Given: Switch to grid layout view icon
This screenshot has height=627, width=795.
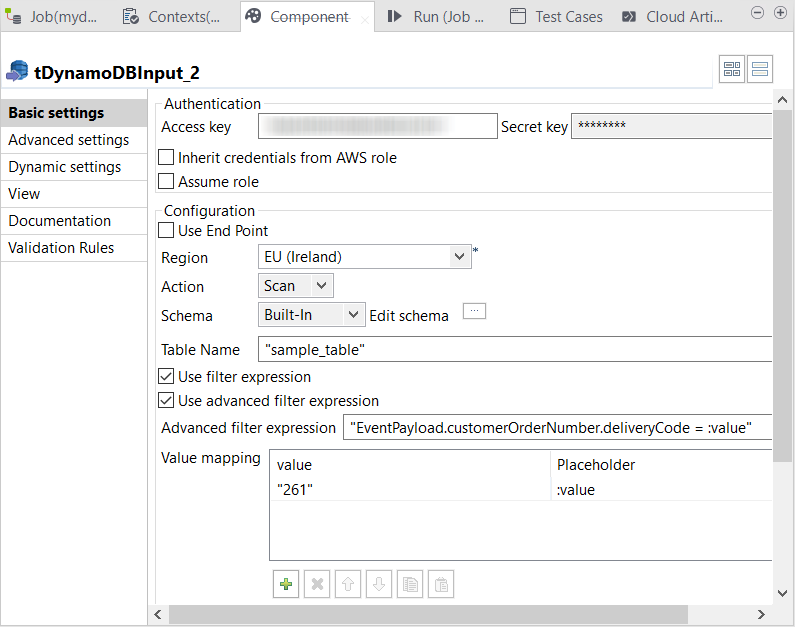Looking at the screenshot, I should [x=732, y=69].
